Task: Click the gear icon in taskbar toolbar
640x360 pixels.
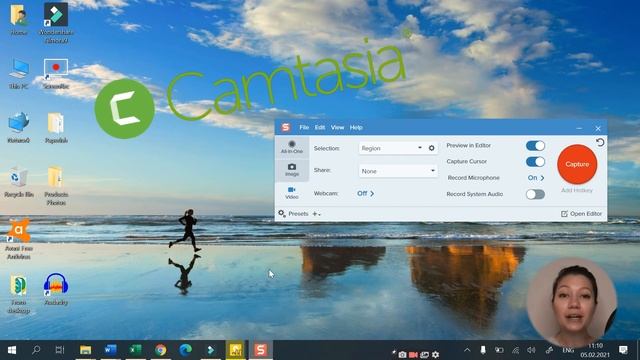Action: [436, 355]
